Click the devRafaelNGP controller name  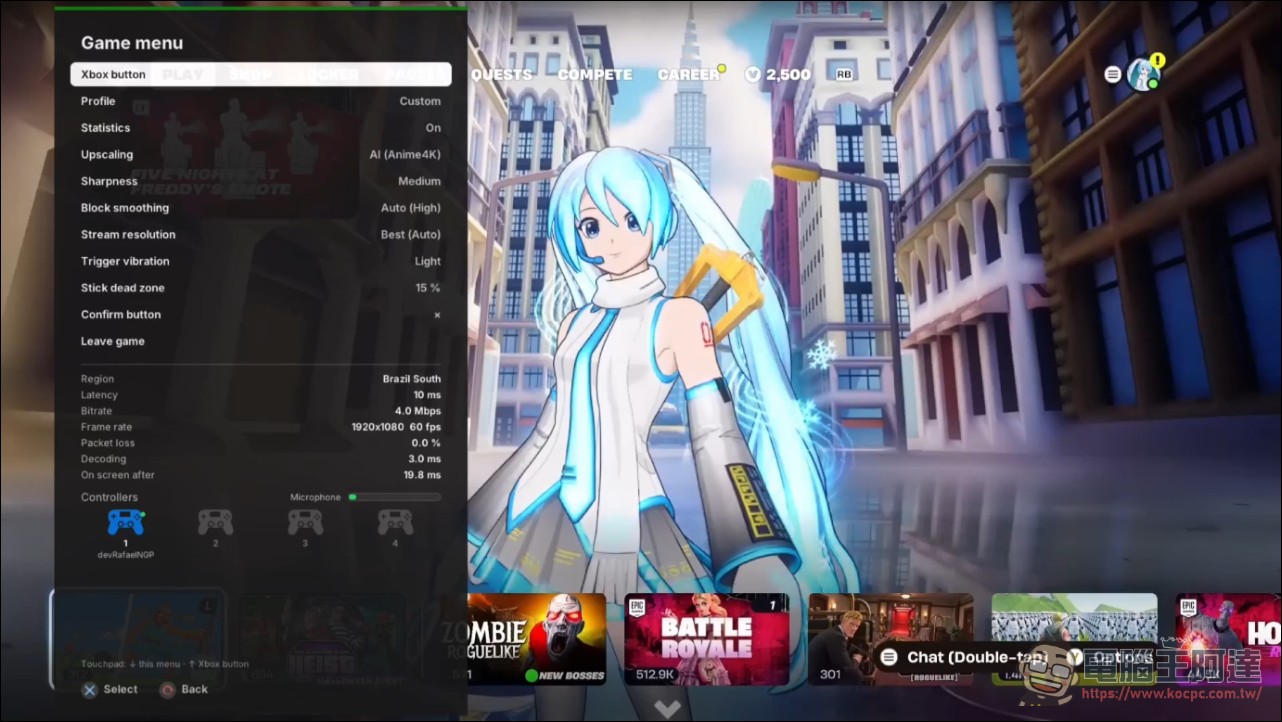pyautogui.click(x=125, y=554)
